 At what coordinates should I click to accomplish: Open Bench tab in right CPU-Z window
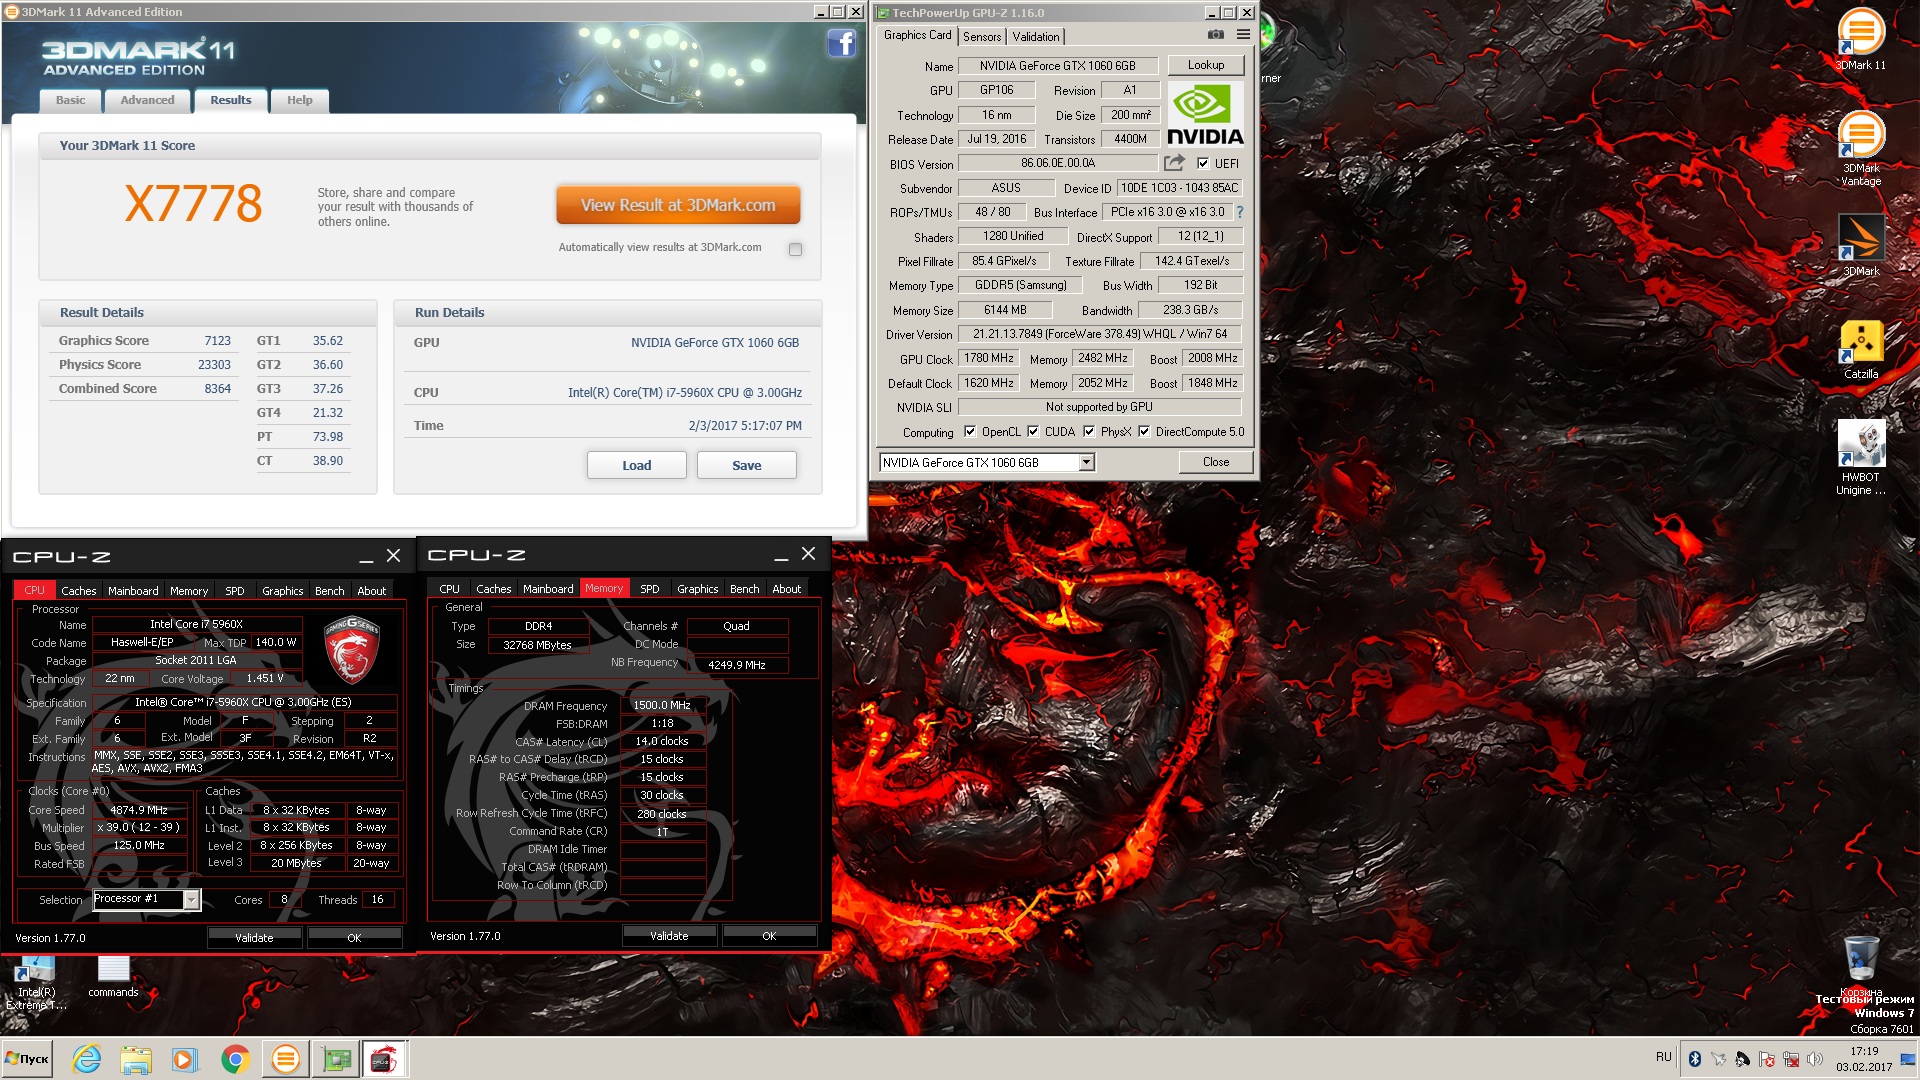coord(744,589)
